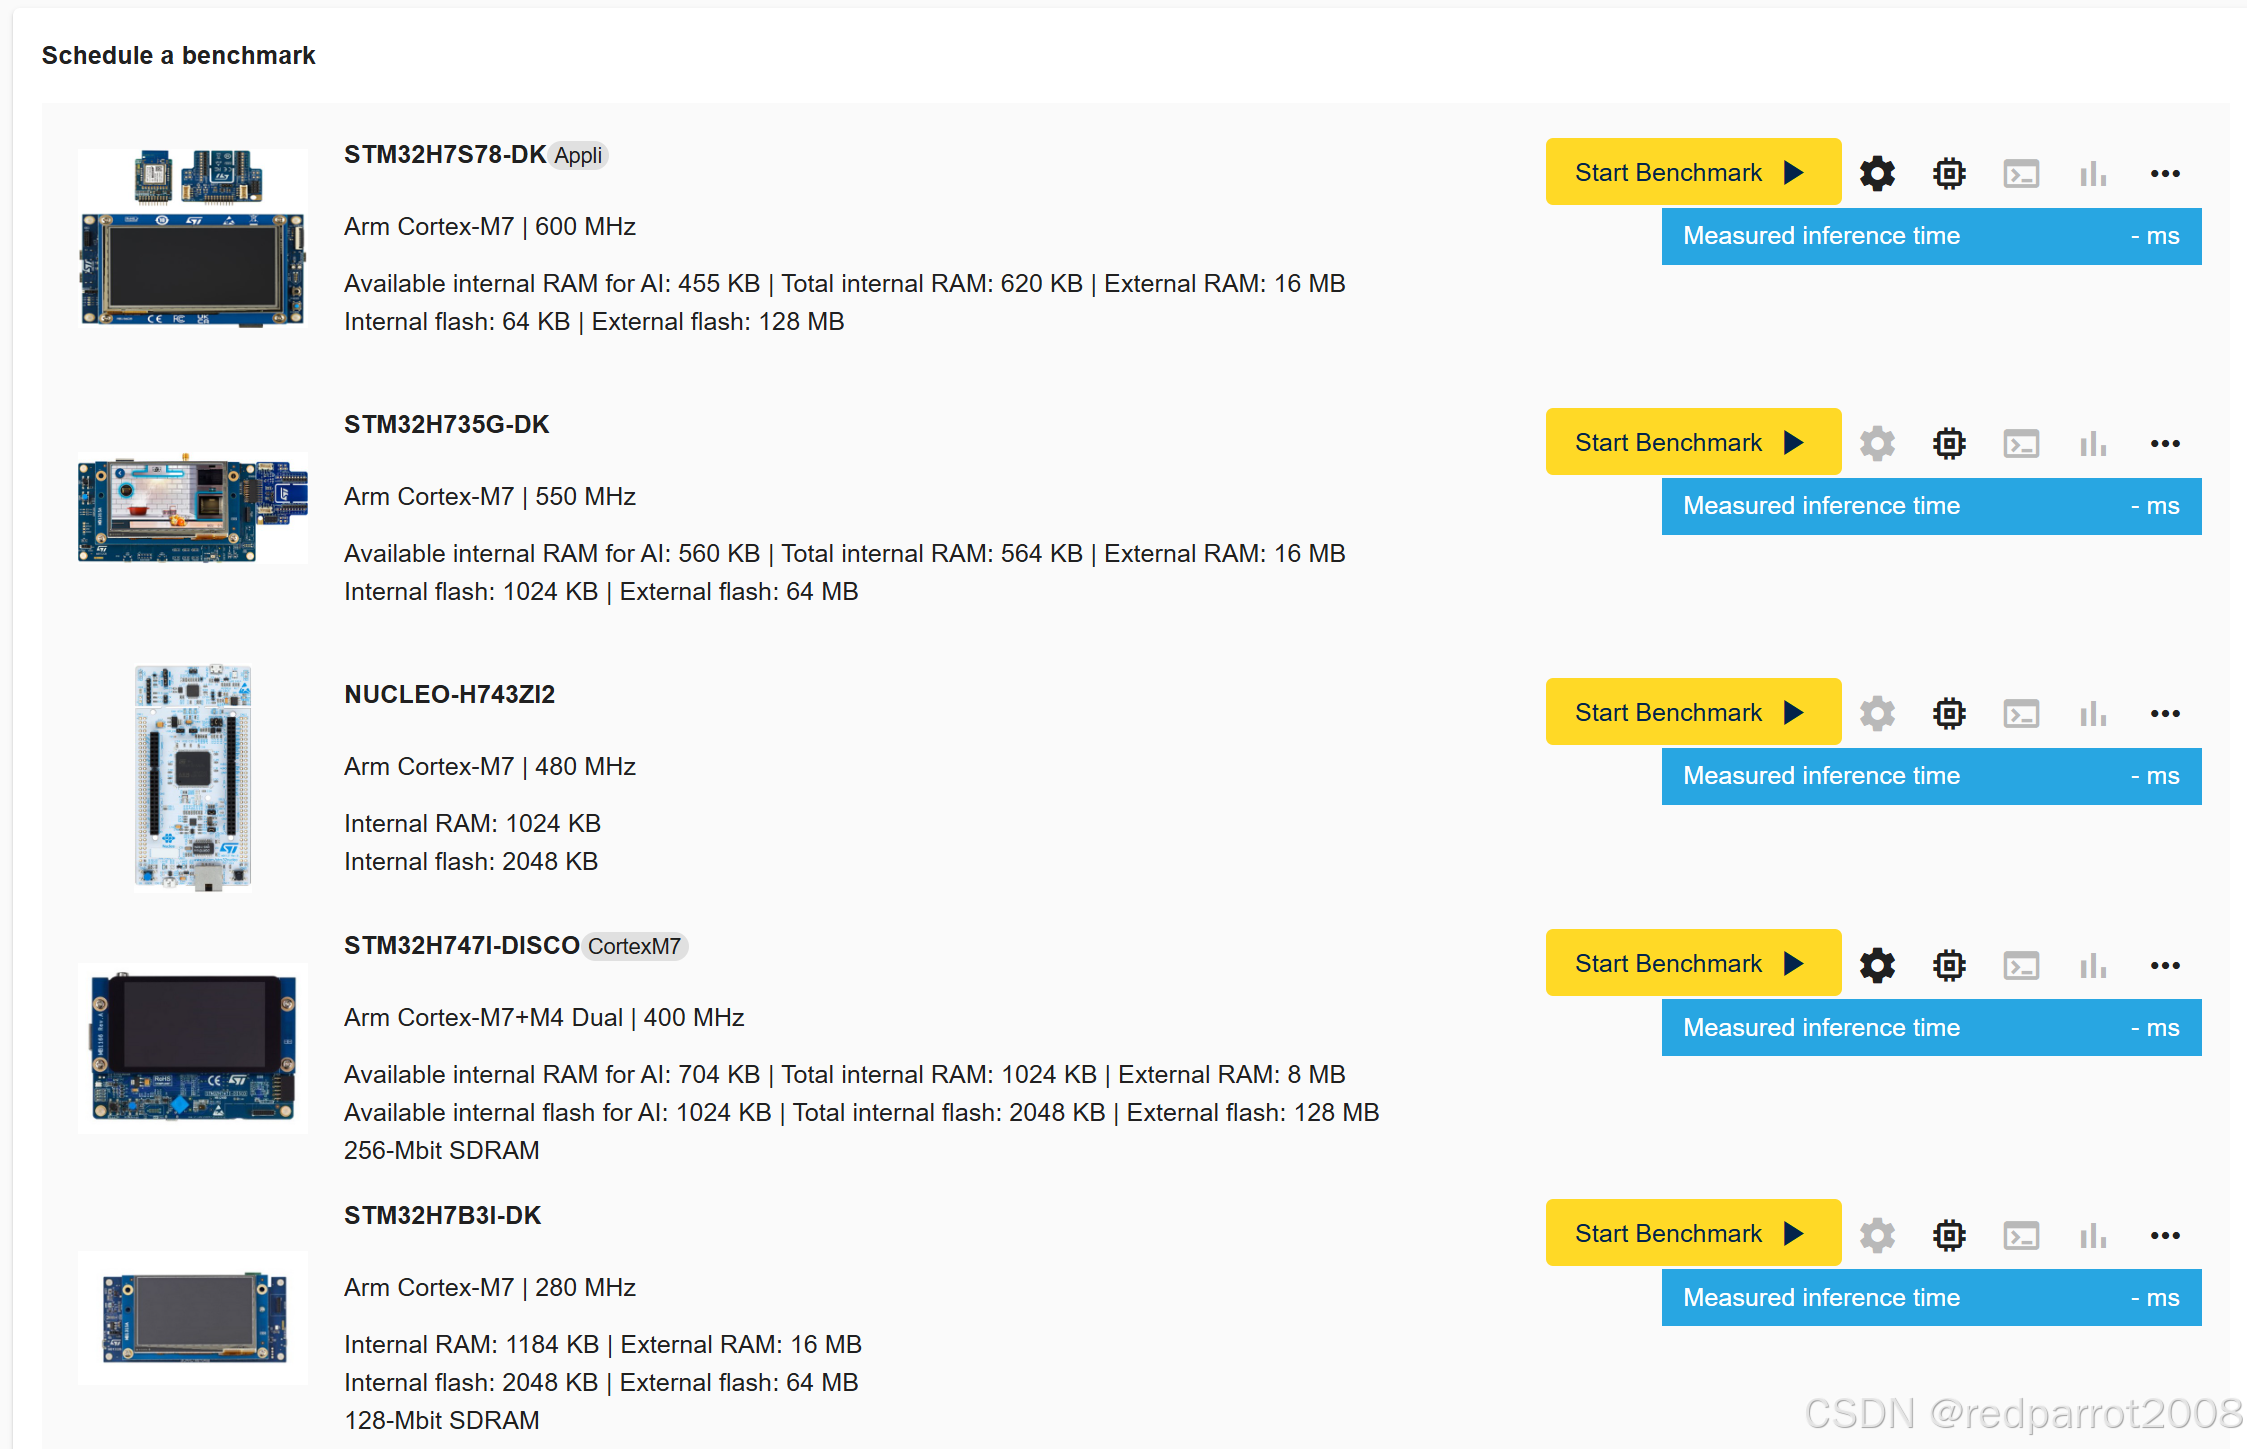
Task: Open more options for STM32H747I-DISCO
Action: (x=2165, y=966)
